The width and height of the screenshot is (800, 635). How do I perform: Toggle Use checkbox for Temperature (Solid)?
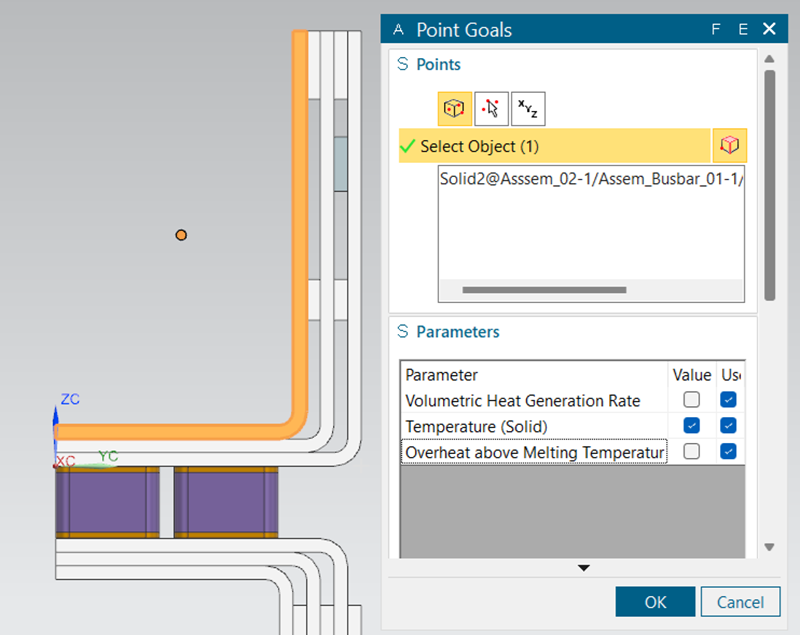(728, 425)
